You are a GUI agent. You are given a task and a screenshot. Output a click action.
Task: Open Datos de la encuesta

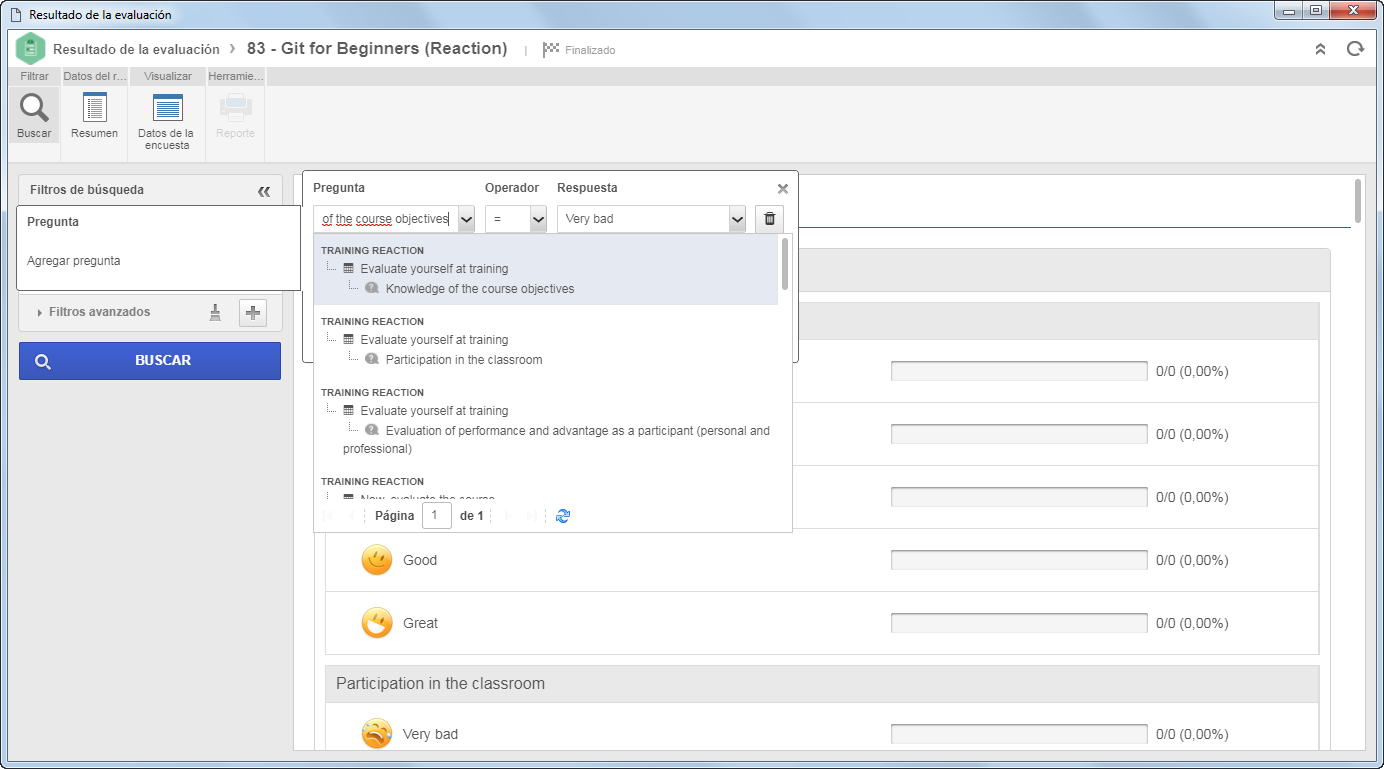click(x=166, y=120)
